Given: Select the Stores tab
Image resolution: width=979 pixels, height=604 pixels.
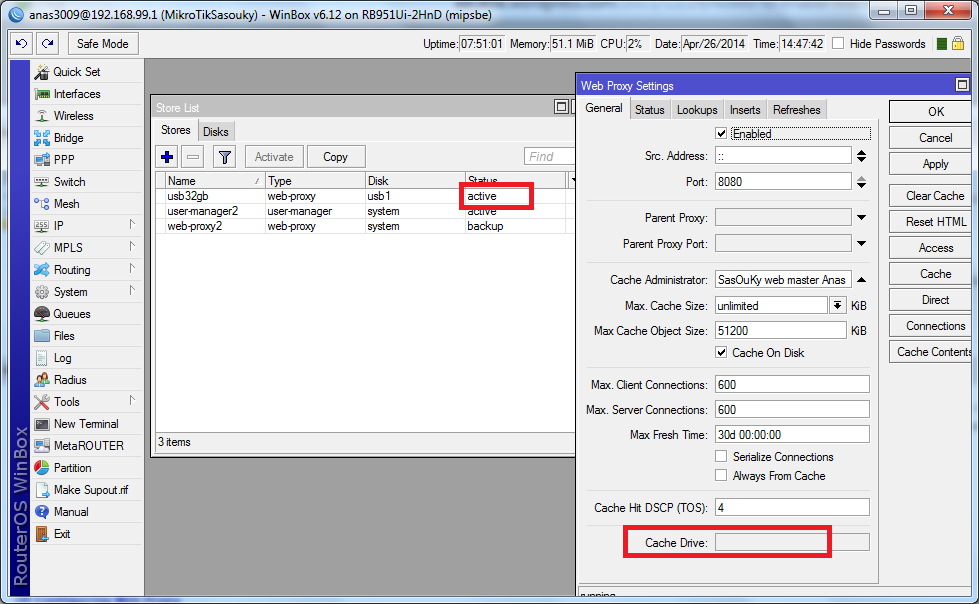Looking at the screenshot, I should (175, 130).
